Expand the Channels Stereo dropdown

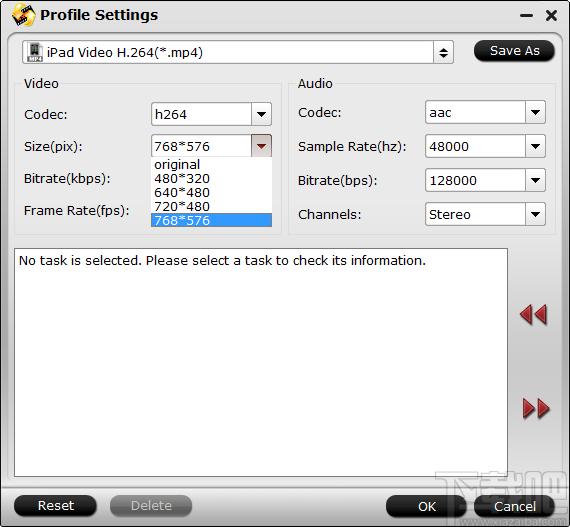pos(535,214)
